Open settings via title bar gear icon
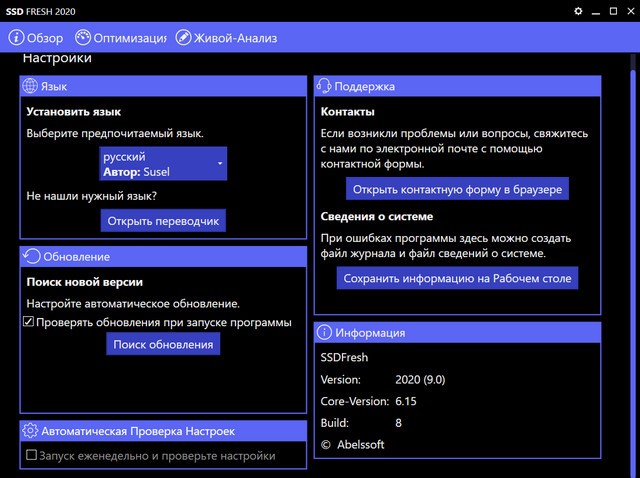Viewport: 640px width, 478px height. [577, 10]
